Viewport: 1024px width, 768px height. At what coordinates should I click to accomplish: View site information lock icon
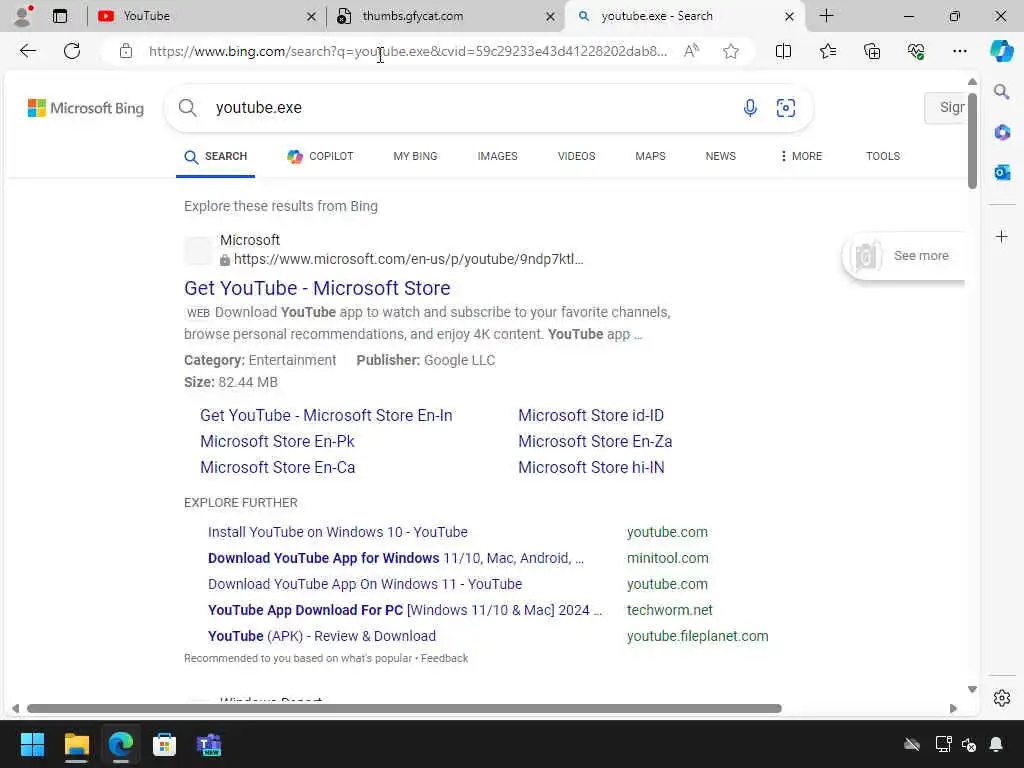click(126, 51)
